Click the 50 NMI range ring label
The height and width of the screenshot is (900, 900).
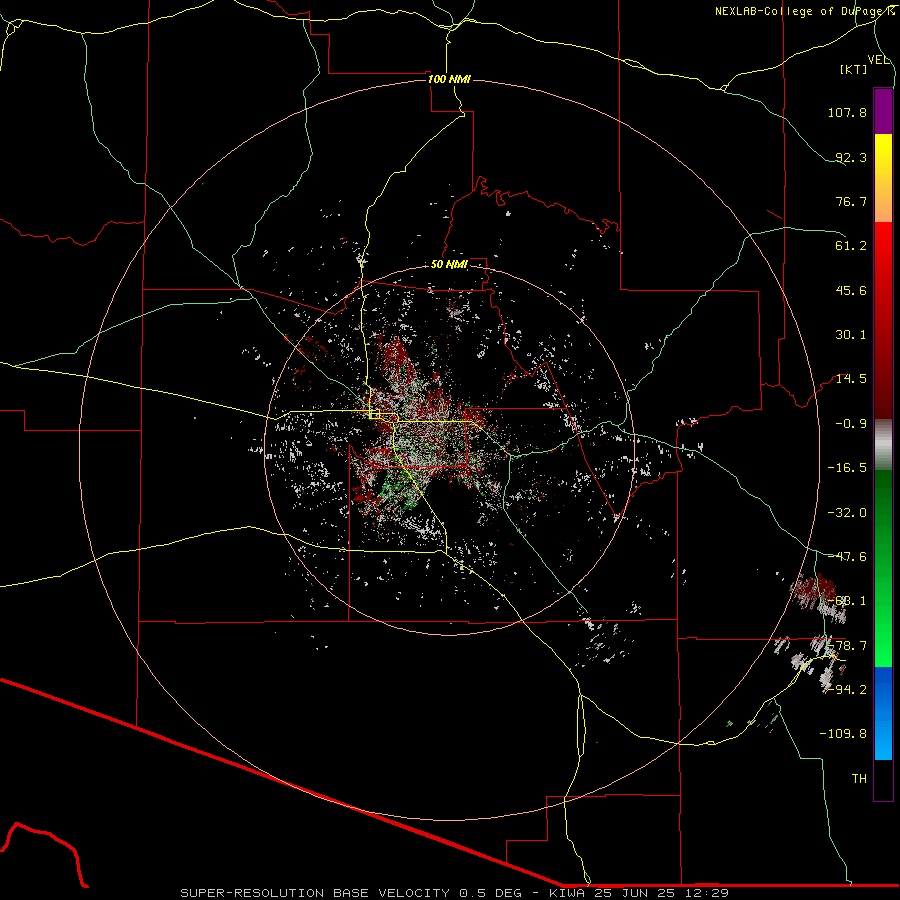(449, 264)
